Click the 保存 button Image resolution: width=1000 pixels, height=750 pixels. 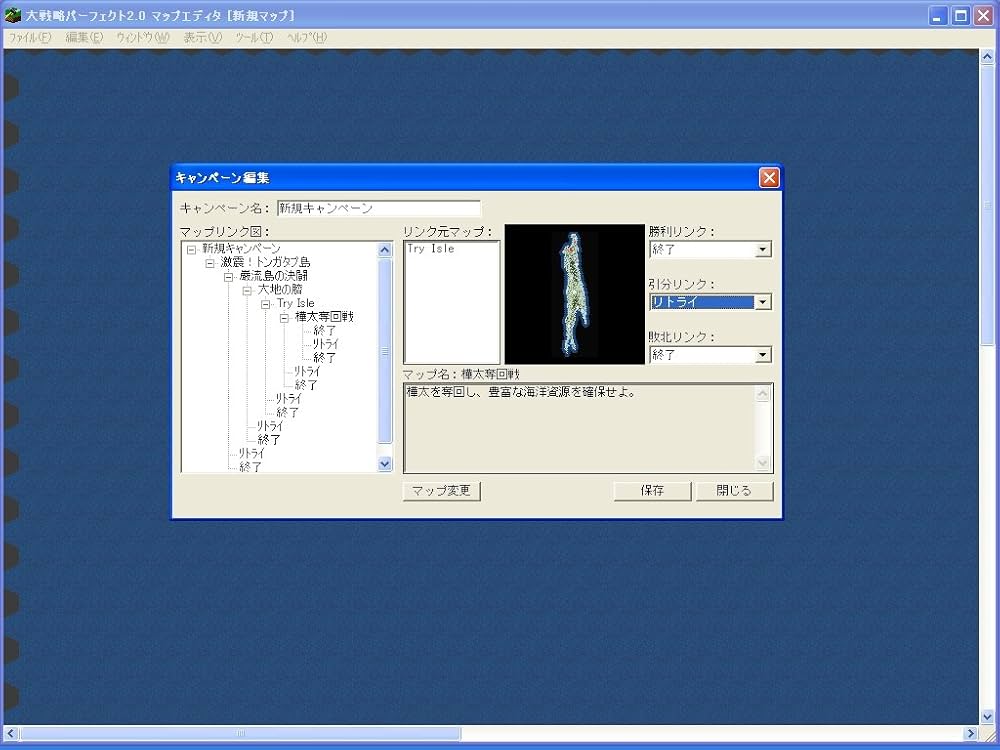tap(652, 490)
